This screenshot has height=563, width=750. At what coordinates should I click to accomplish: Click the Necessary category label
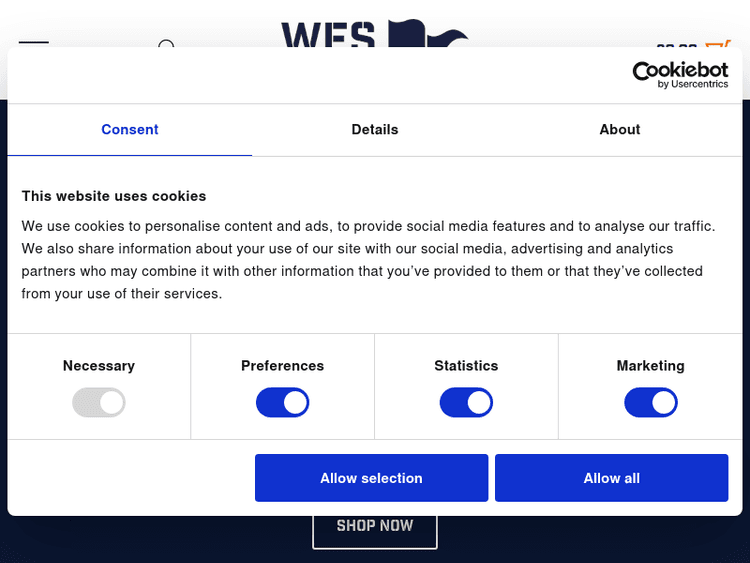[99, 366]
